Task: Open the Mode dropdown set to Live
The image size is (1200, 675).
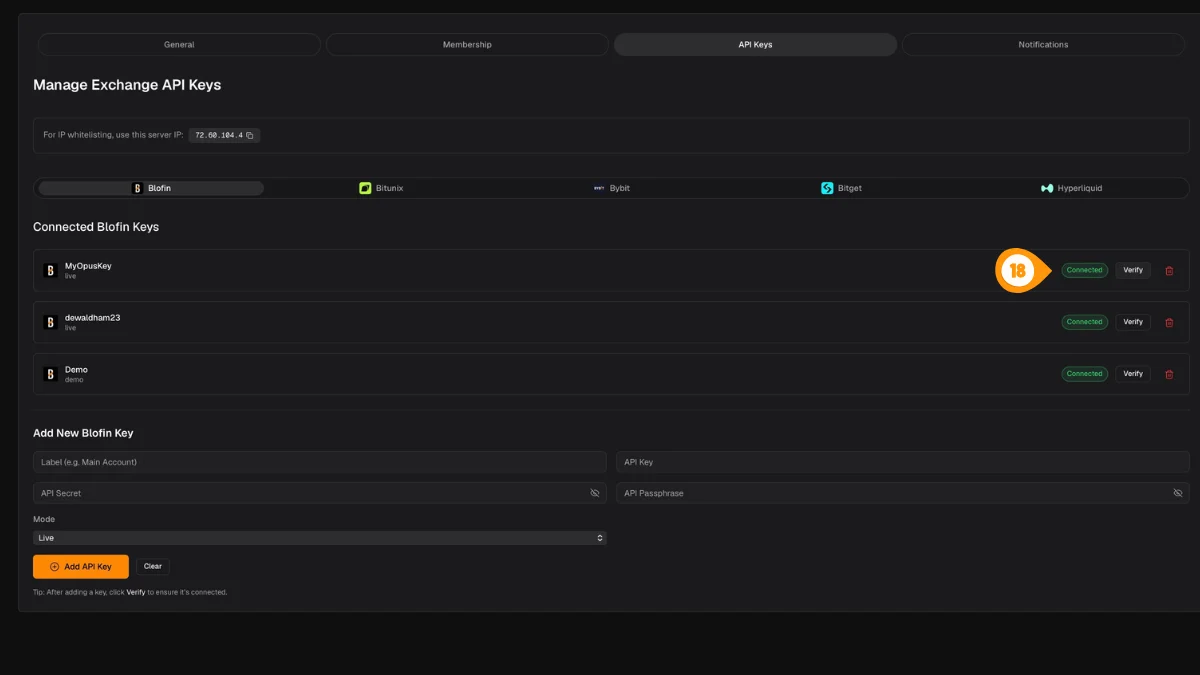Action: (x=320, y=538)
